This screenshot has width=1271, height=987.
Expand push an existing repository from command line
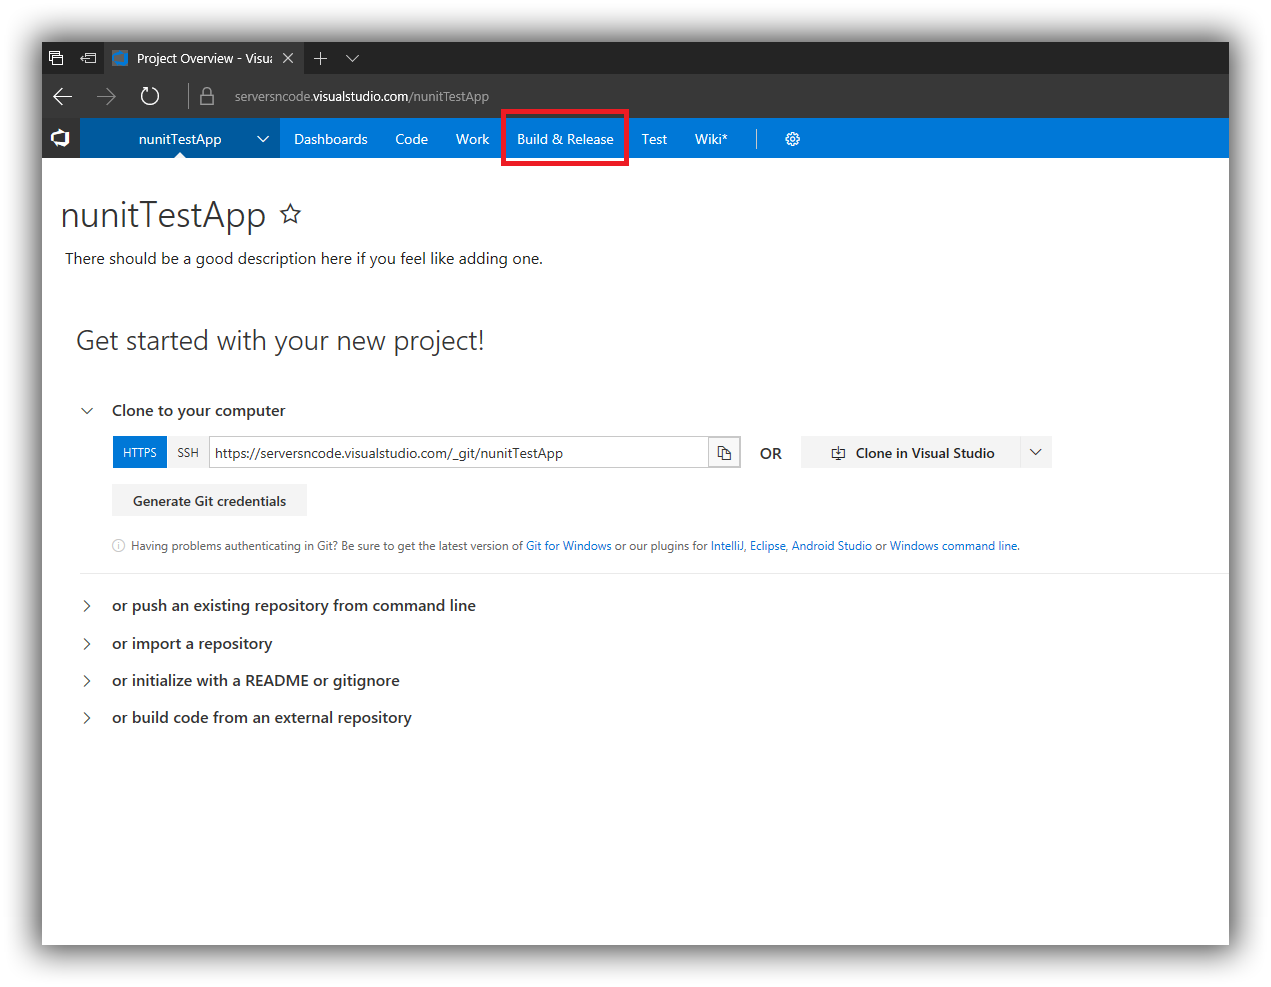click(x=87, y=606)
